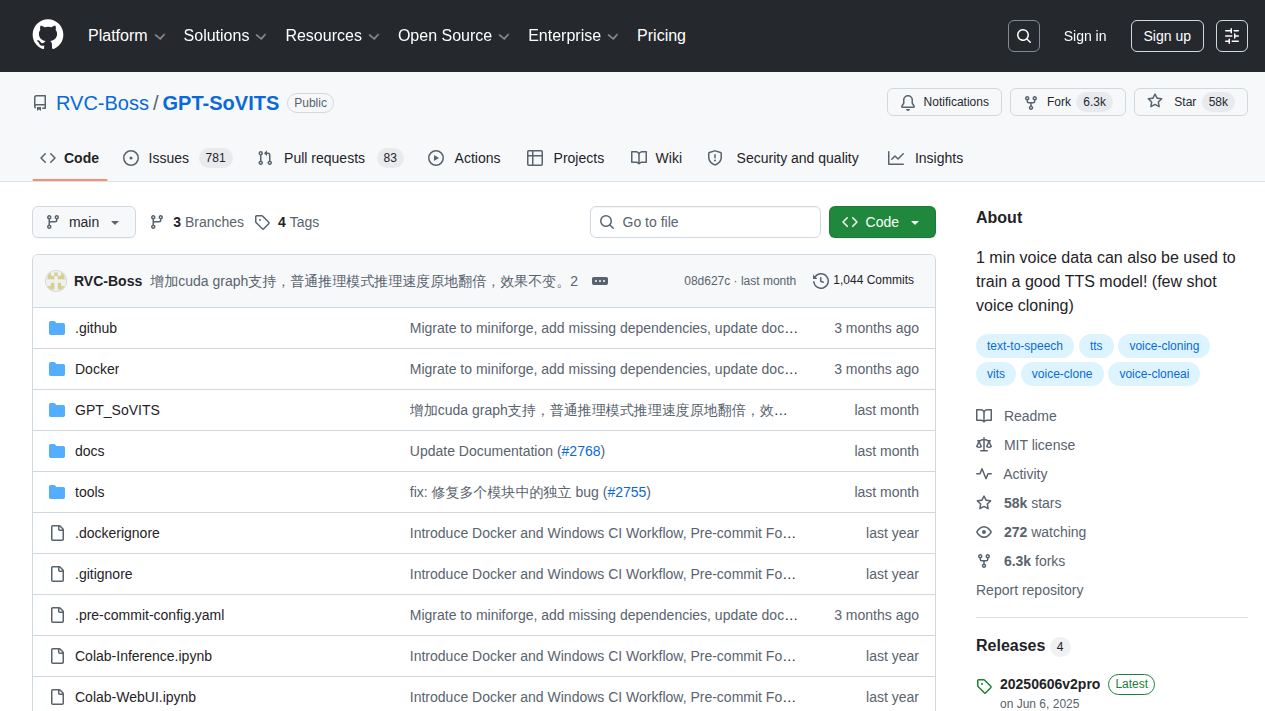Switch to the Actions tab
1265x711 pixels.
[x=464, y=158]
